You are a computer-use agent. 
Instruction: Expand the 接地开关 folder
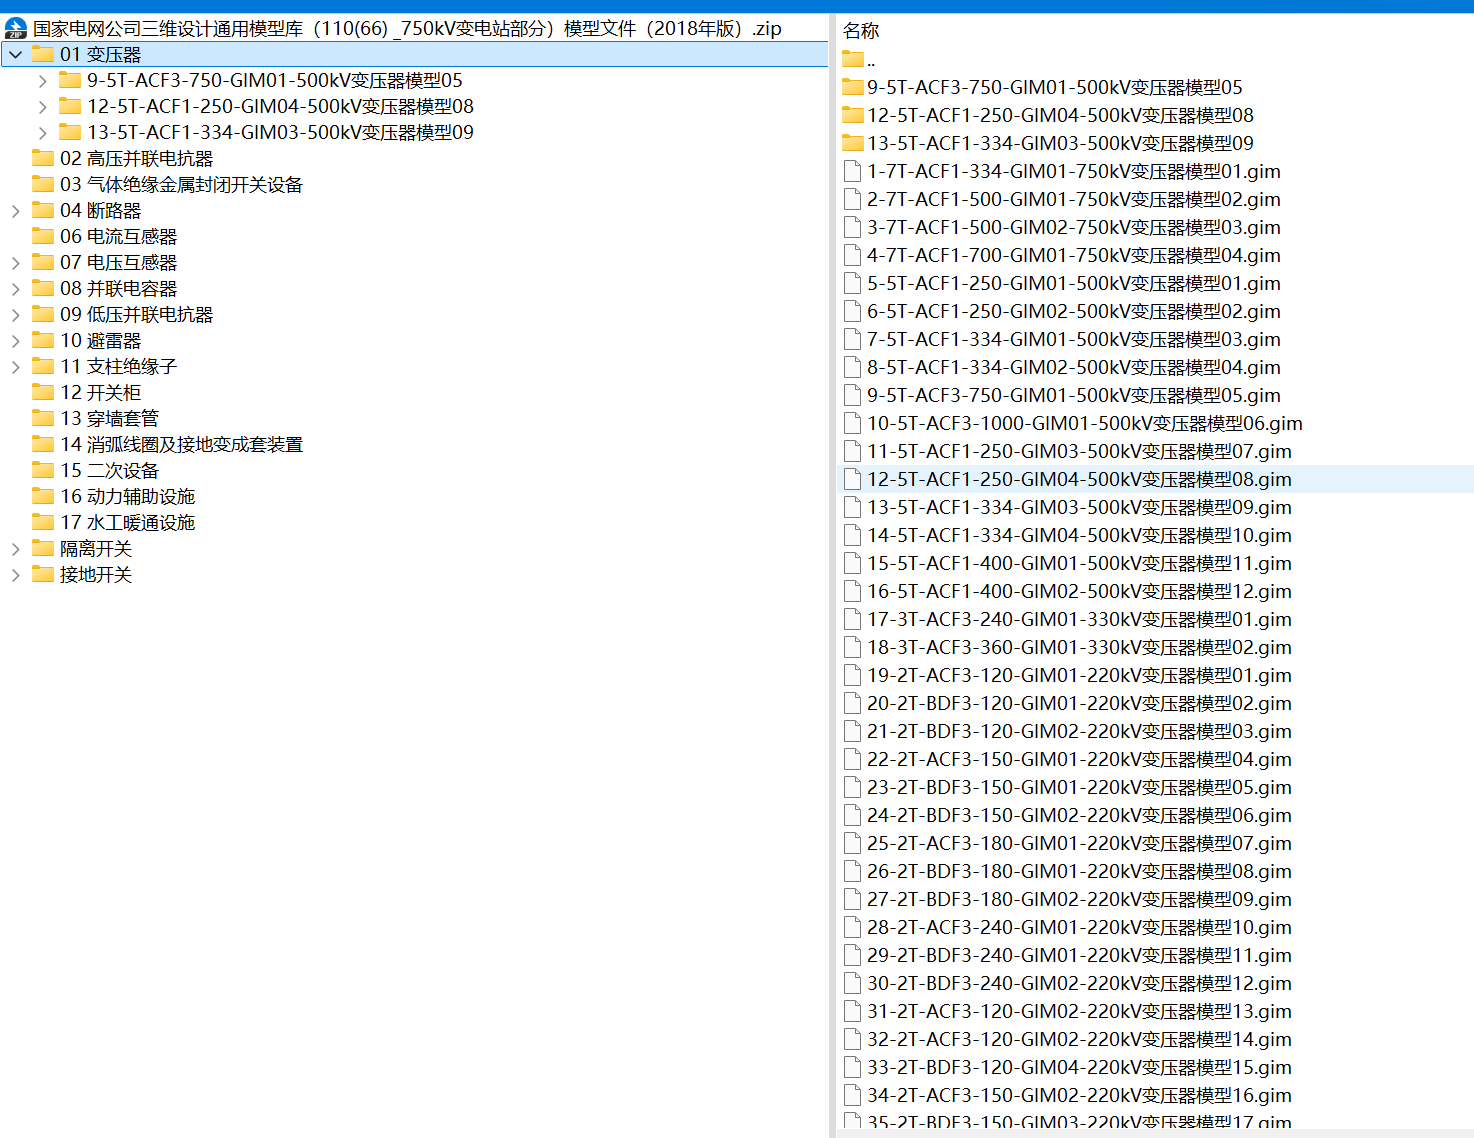(x=16, y=574)
